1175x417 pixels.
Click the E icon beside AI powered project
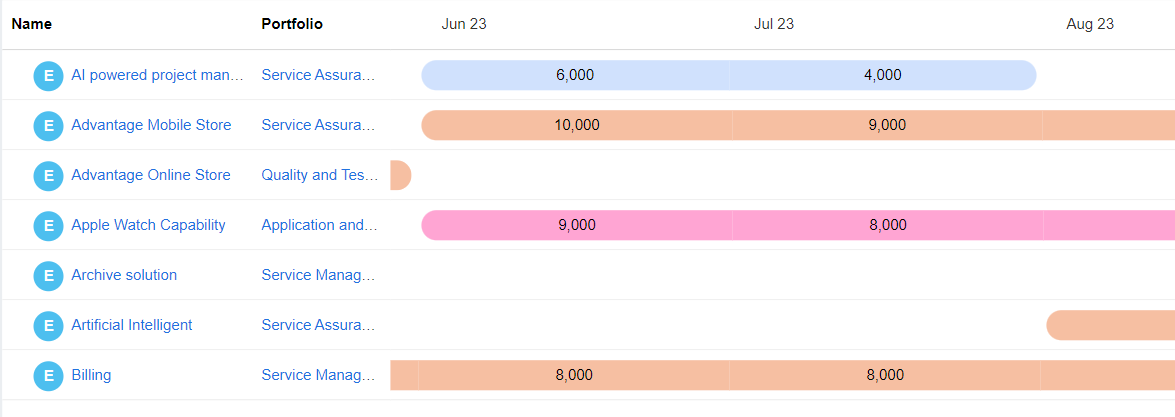tap(48, 75)
